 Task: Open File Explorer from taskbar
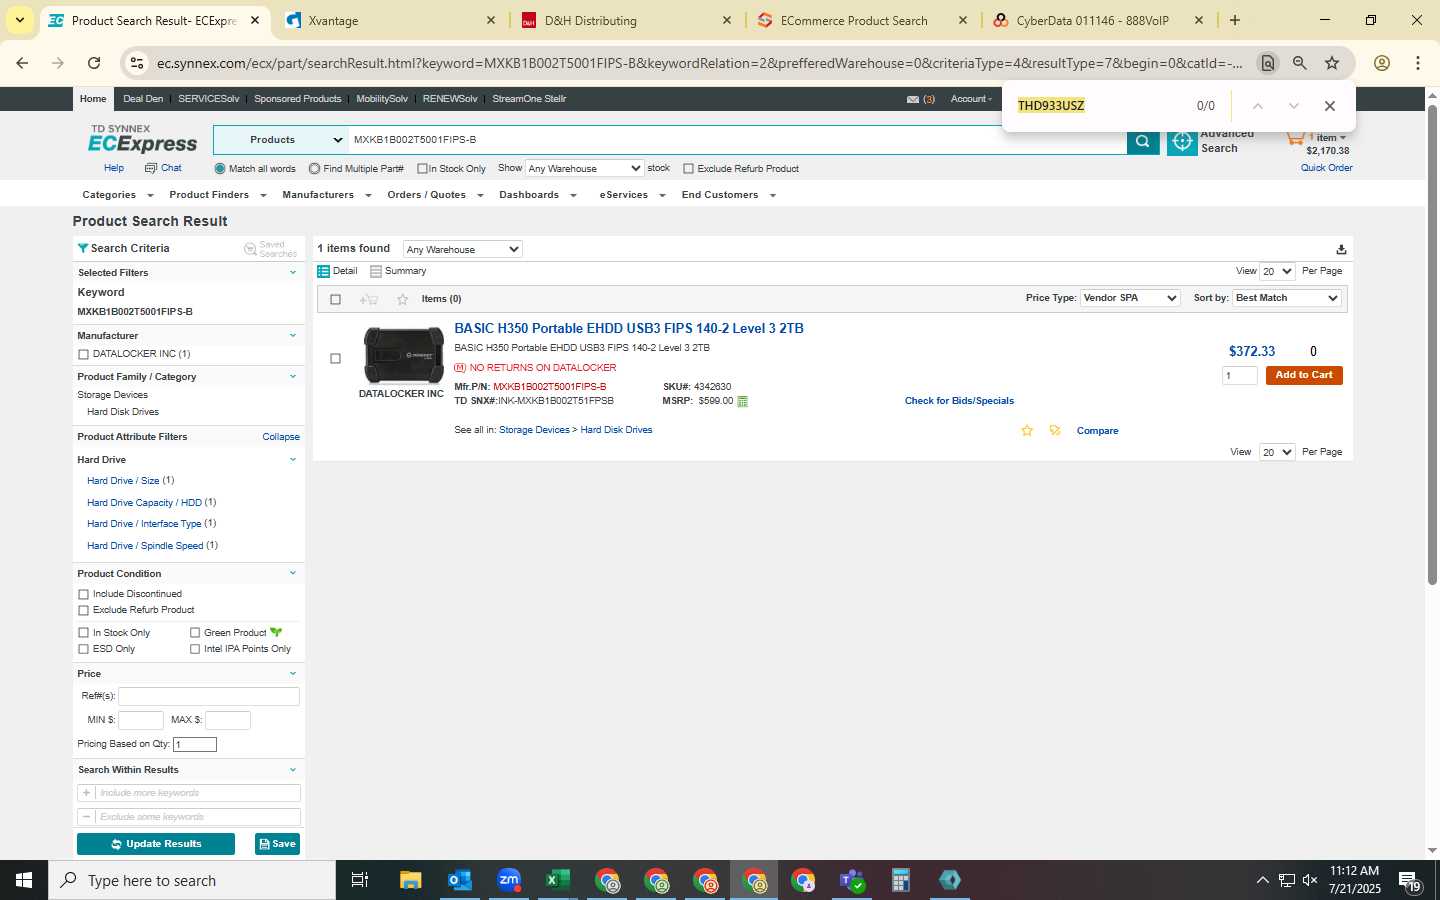point(411,880)
